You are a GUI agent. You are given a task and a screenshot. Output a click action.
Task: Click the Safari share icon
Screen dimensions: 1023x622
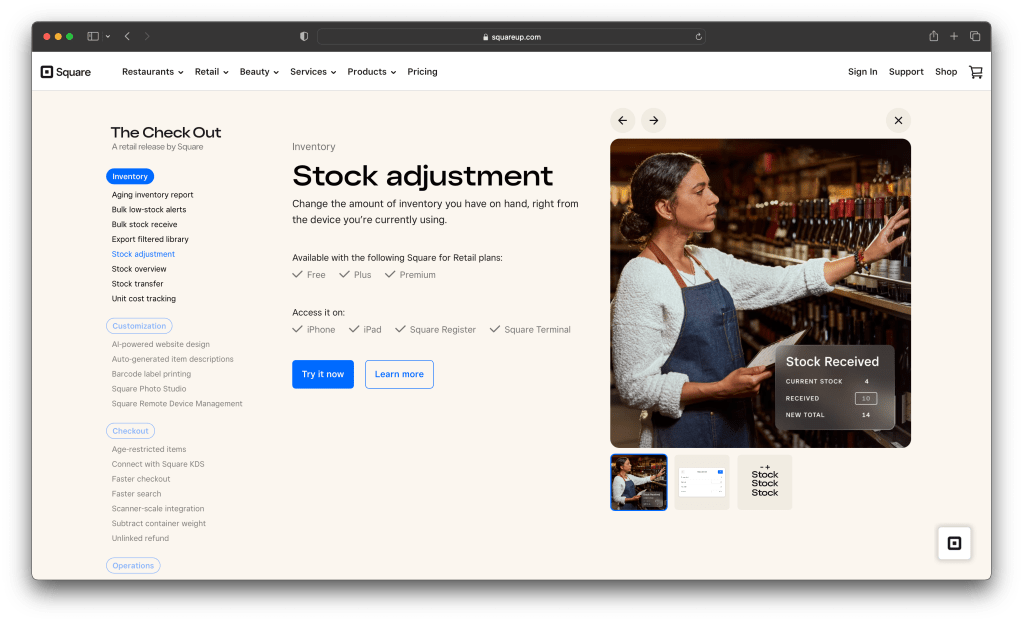click(x=933, y=36)
